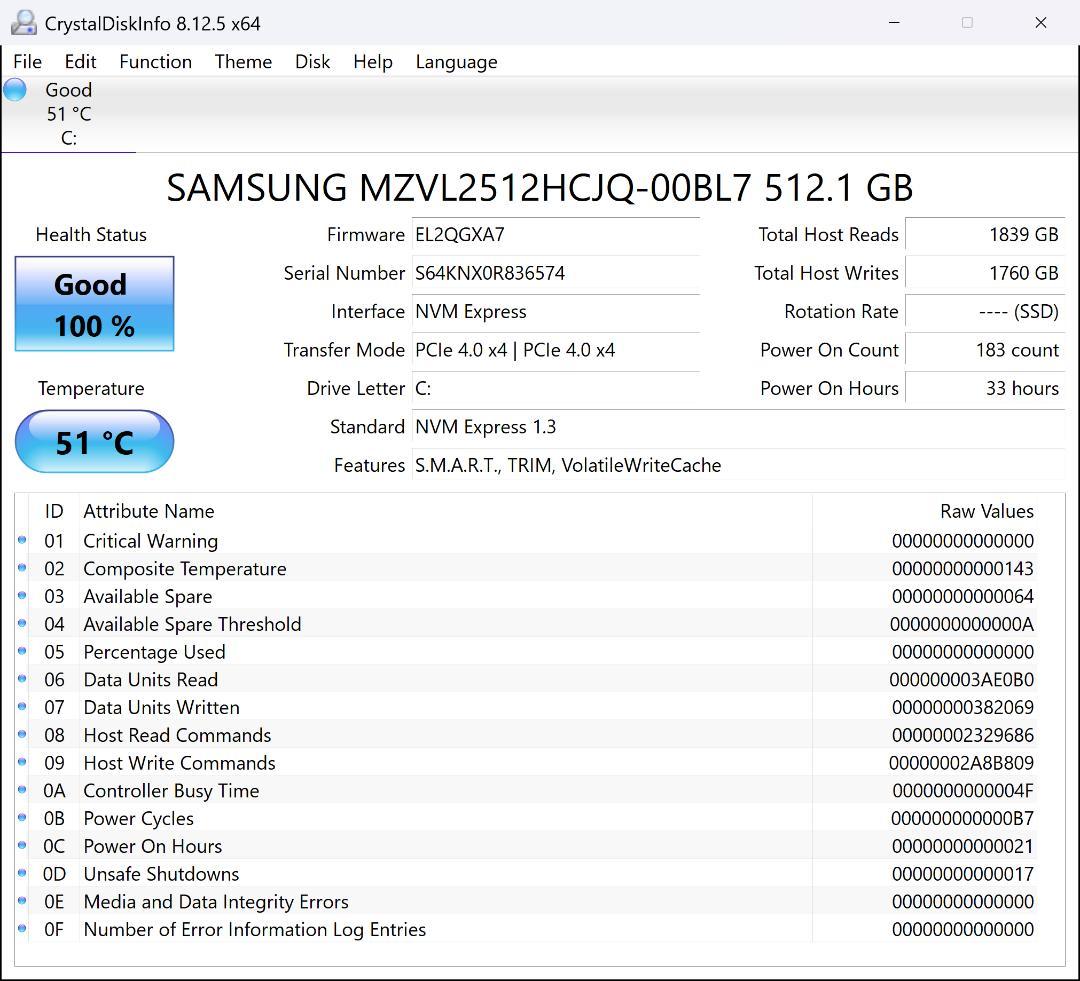Viewport: 1080px width, 981px height.
Task: Click the status dot beside Percentage Used
Action: (x=22, y=651)
